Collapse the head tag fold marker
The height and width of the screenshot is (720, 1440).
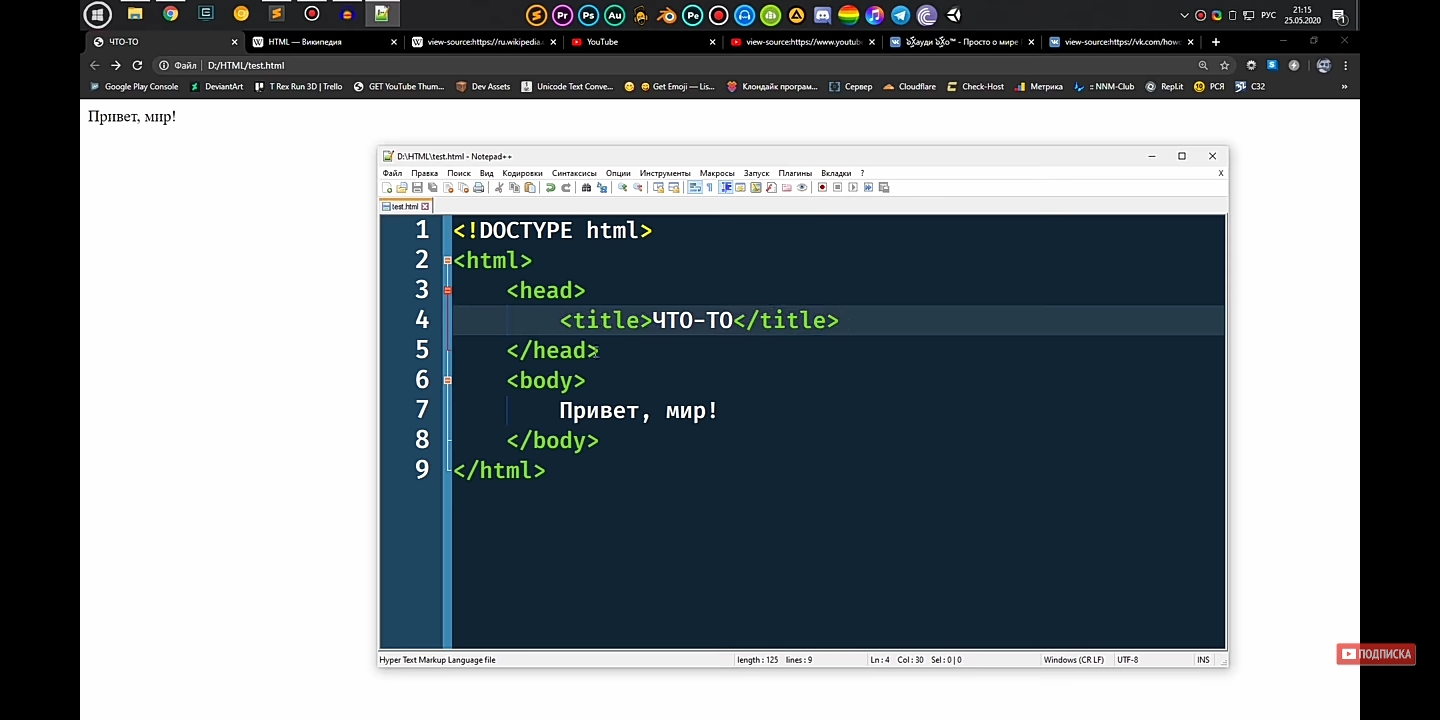point(447,290)
